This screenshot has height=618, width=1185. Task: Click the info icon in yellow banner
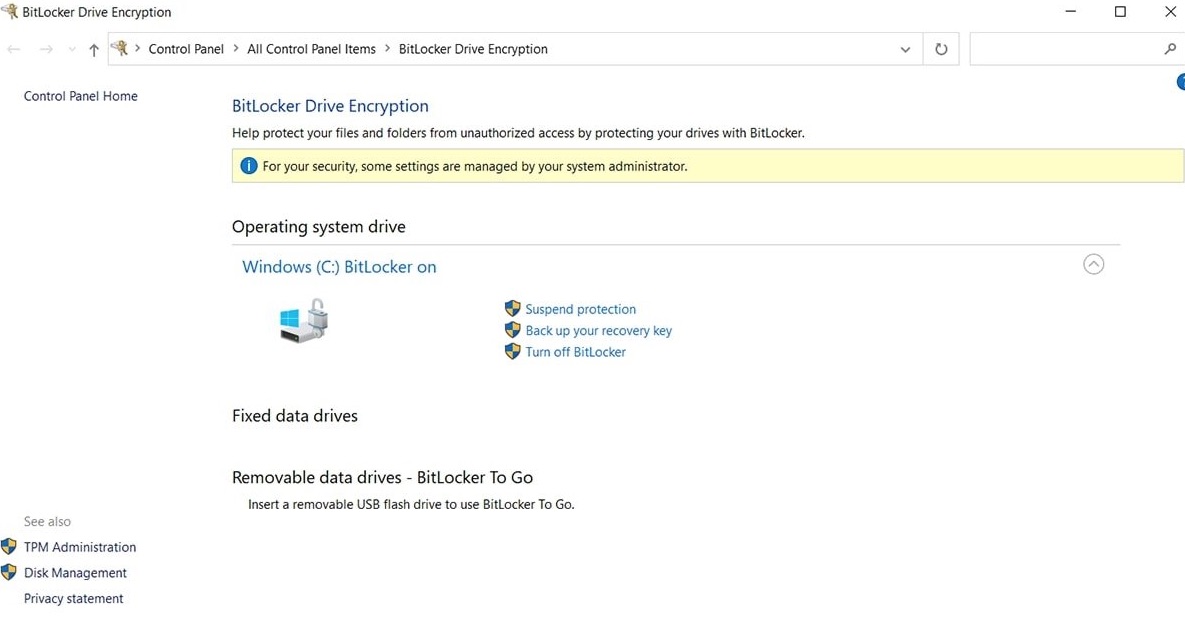(249, 165)
